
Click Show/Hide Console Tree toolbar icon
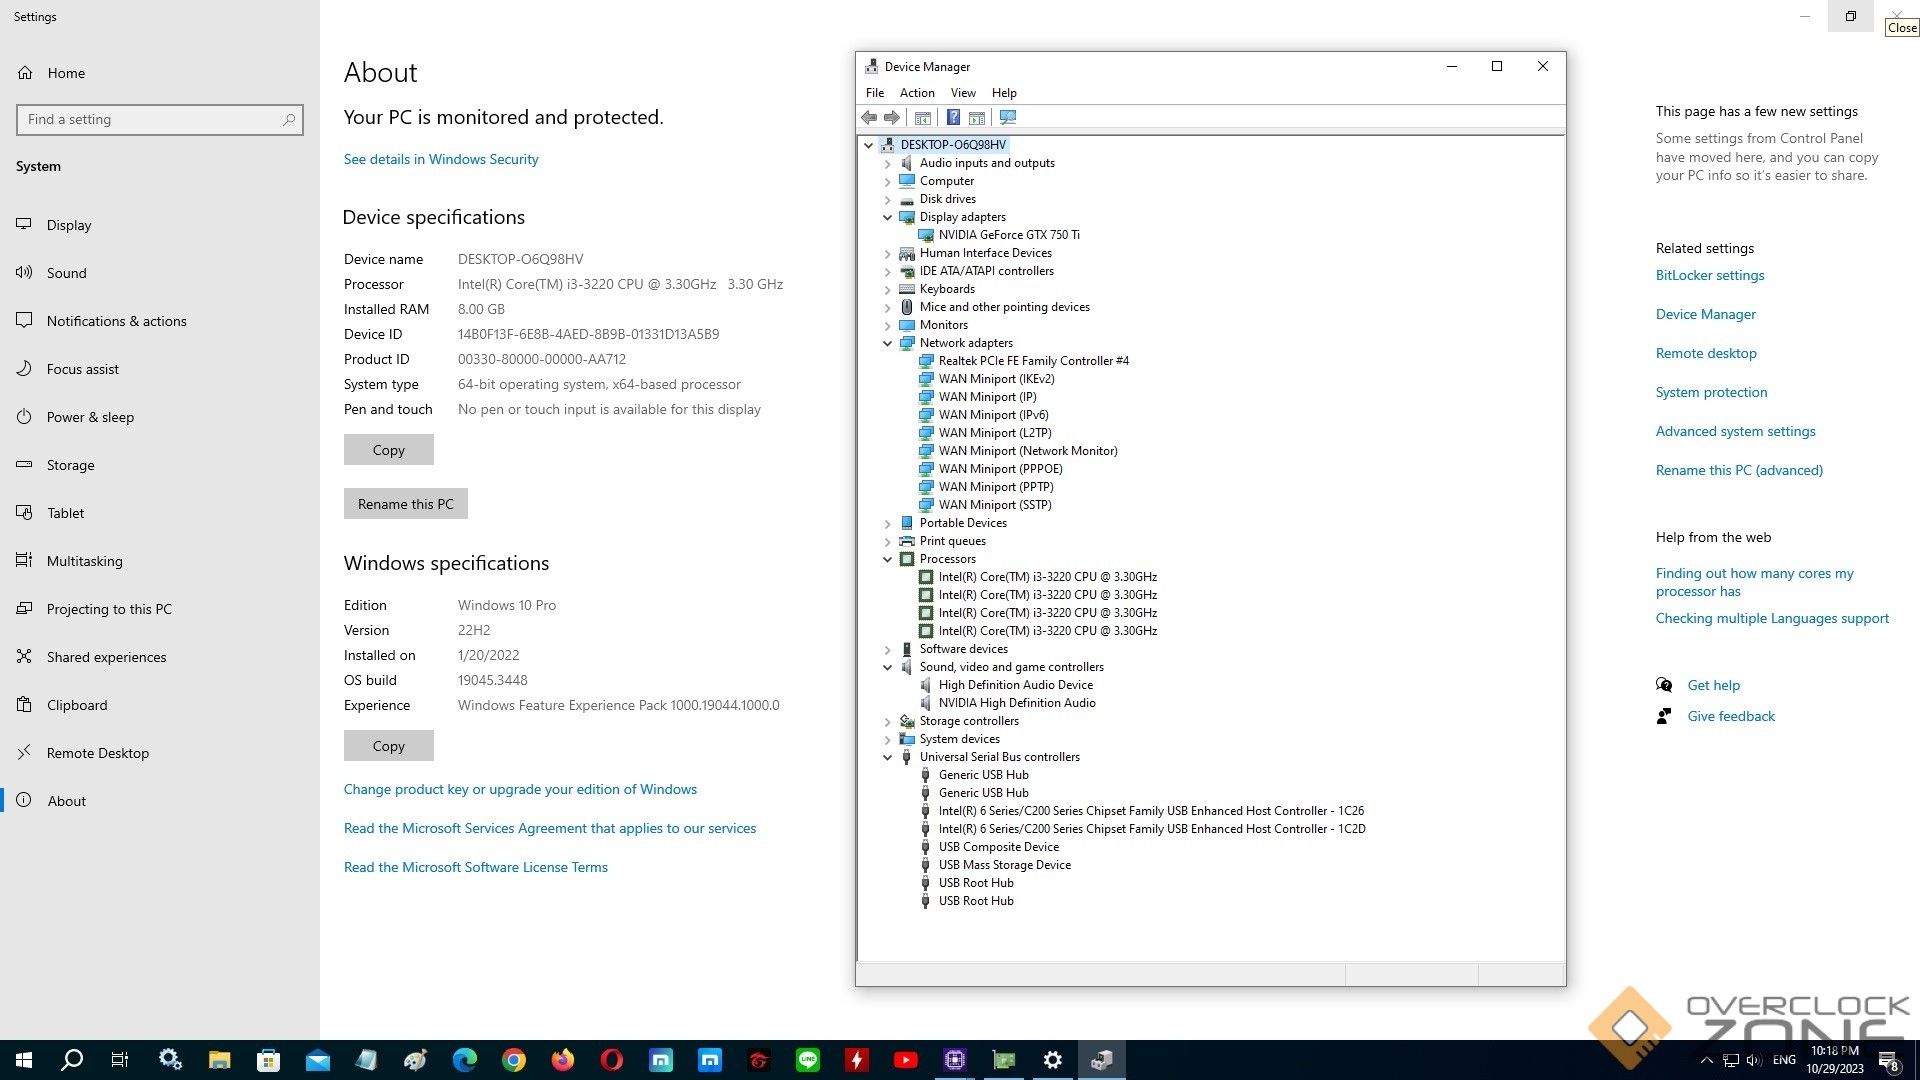click(923, 118)
